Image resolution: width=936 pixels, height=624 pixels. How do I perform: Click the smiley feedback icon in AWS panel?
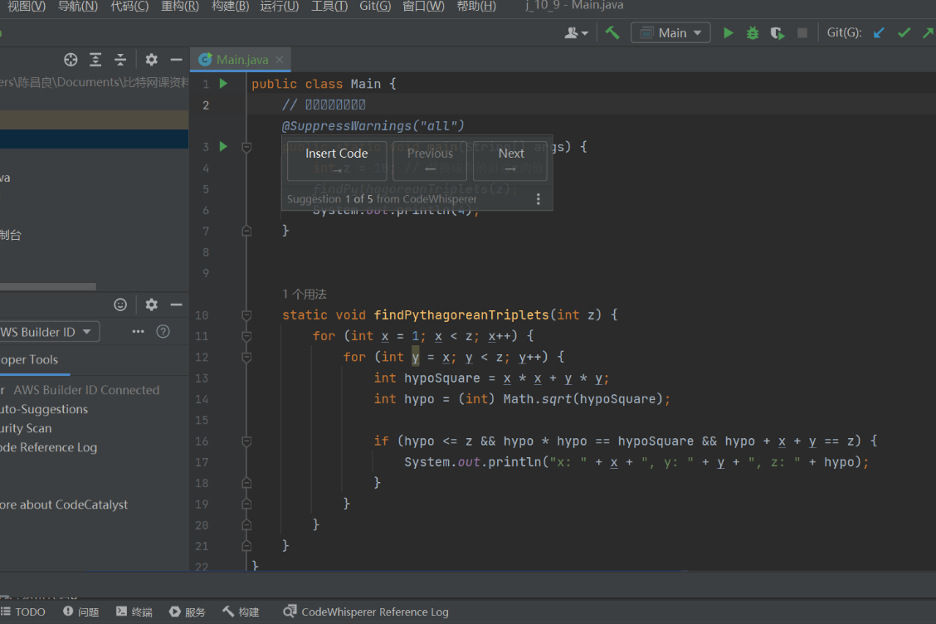coord(121,305)
